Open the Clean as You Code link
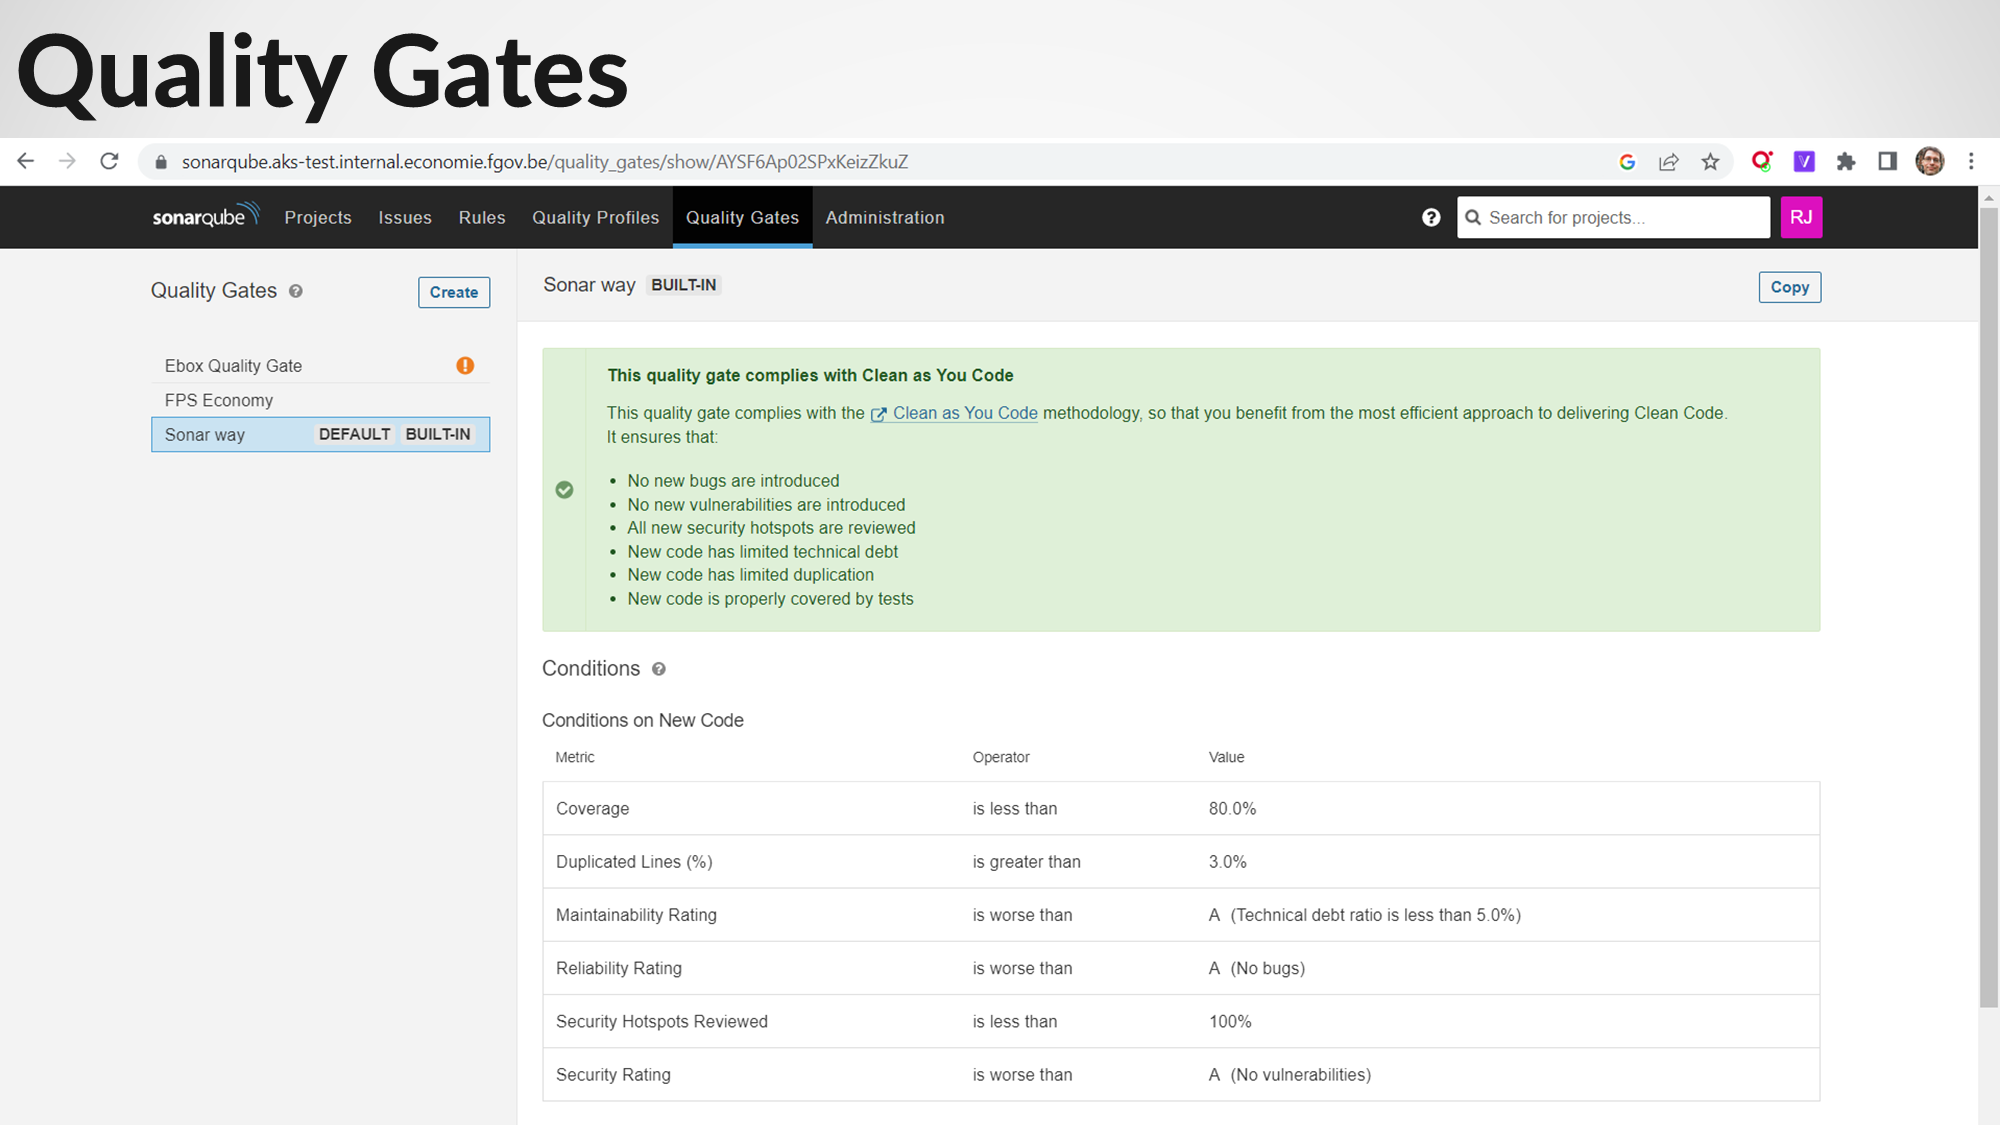 (964, 413)
